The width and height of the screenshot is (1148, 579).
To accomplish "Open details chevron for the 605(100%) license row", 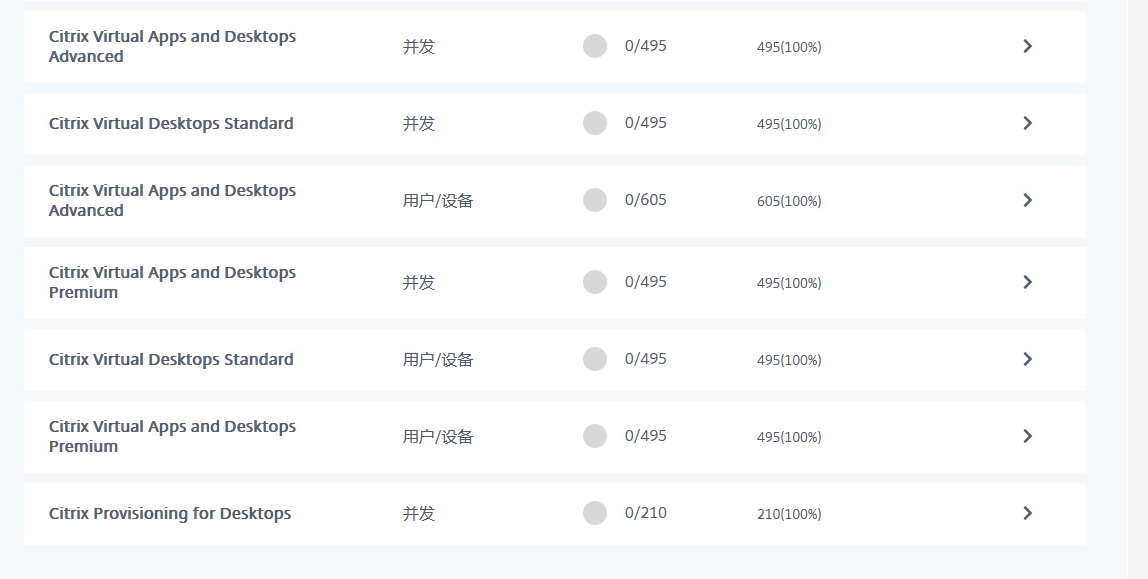I will [x=1027, y=200].
